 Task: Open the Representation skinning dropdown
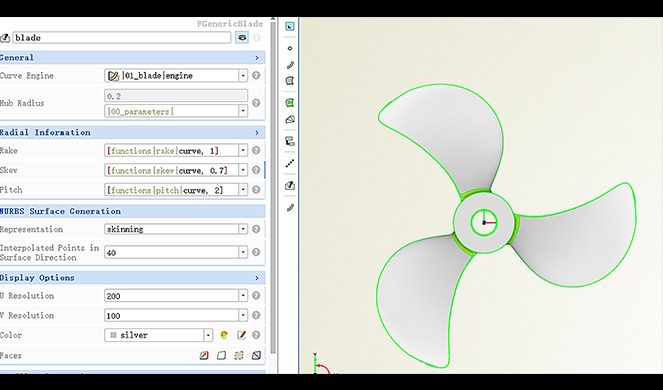243,229
